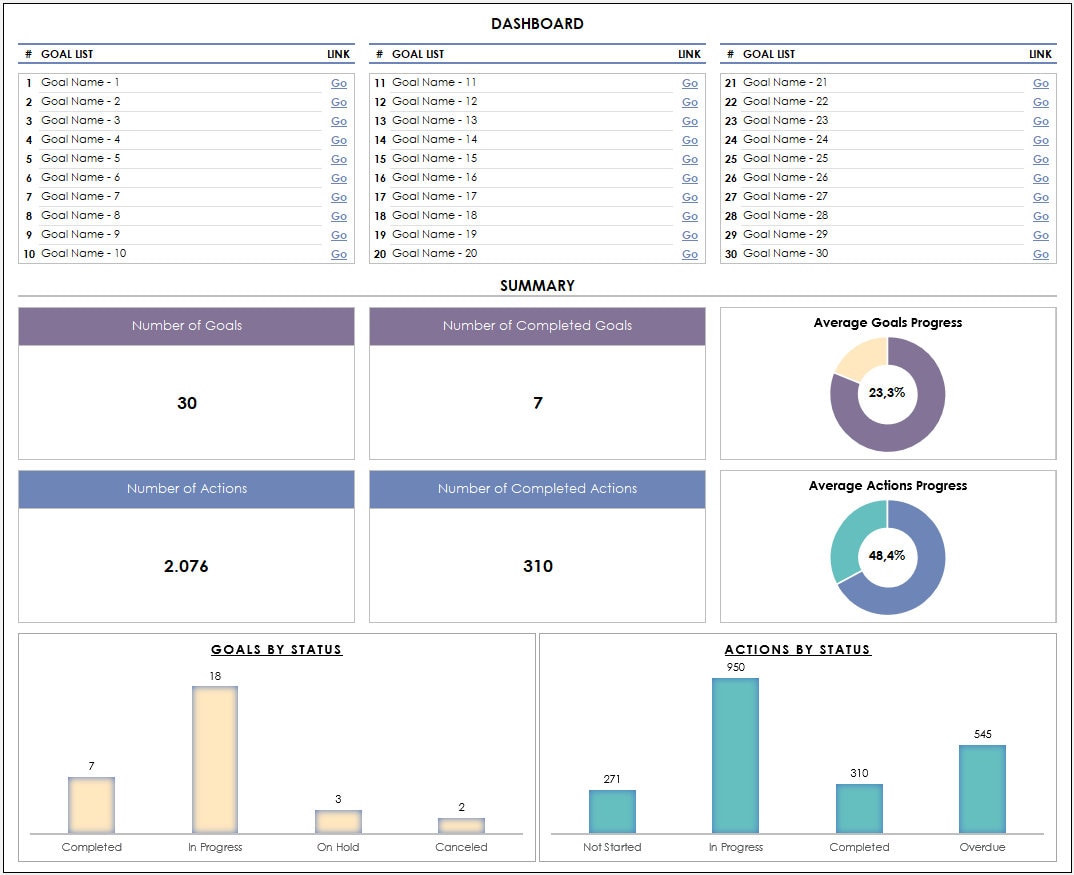Open the Go link for Goal Name - 10
This screenshot has width=1074, height=875.
point(338,254)
